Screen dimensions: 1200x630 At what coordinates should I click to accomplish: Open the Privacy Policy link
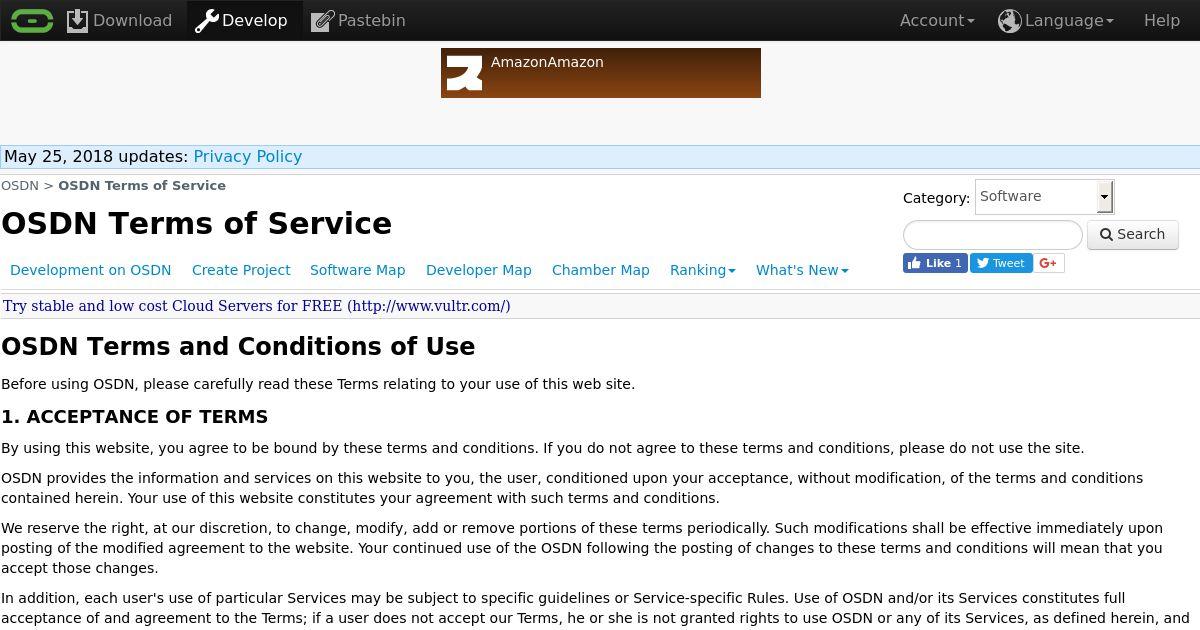pos(247,156)
